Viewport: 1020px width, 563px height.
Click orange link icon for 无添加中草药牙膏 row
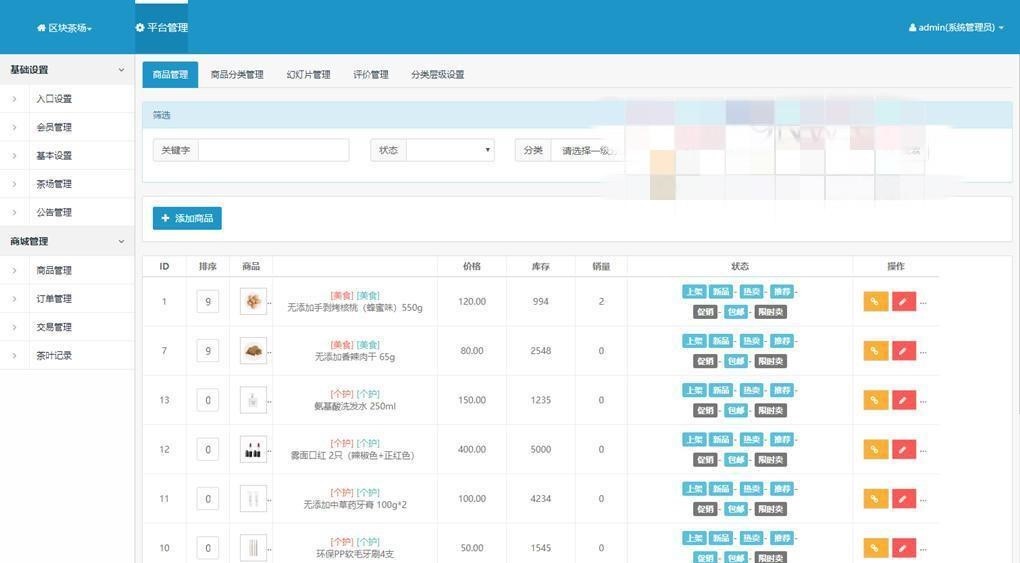(x=876, y=499)
